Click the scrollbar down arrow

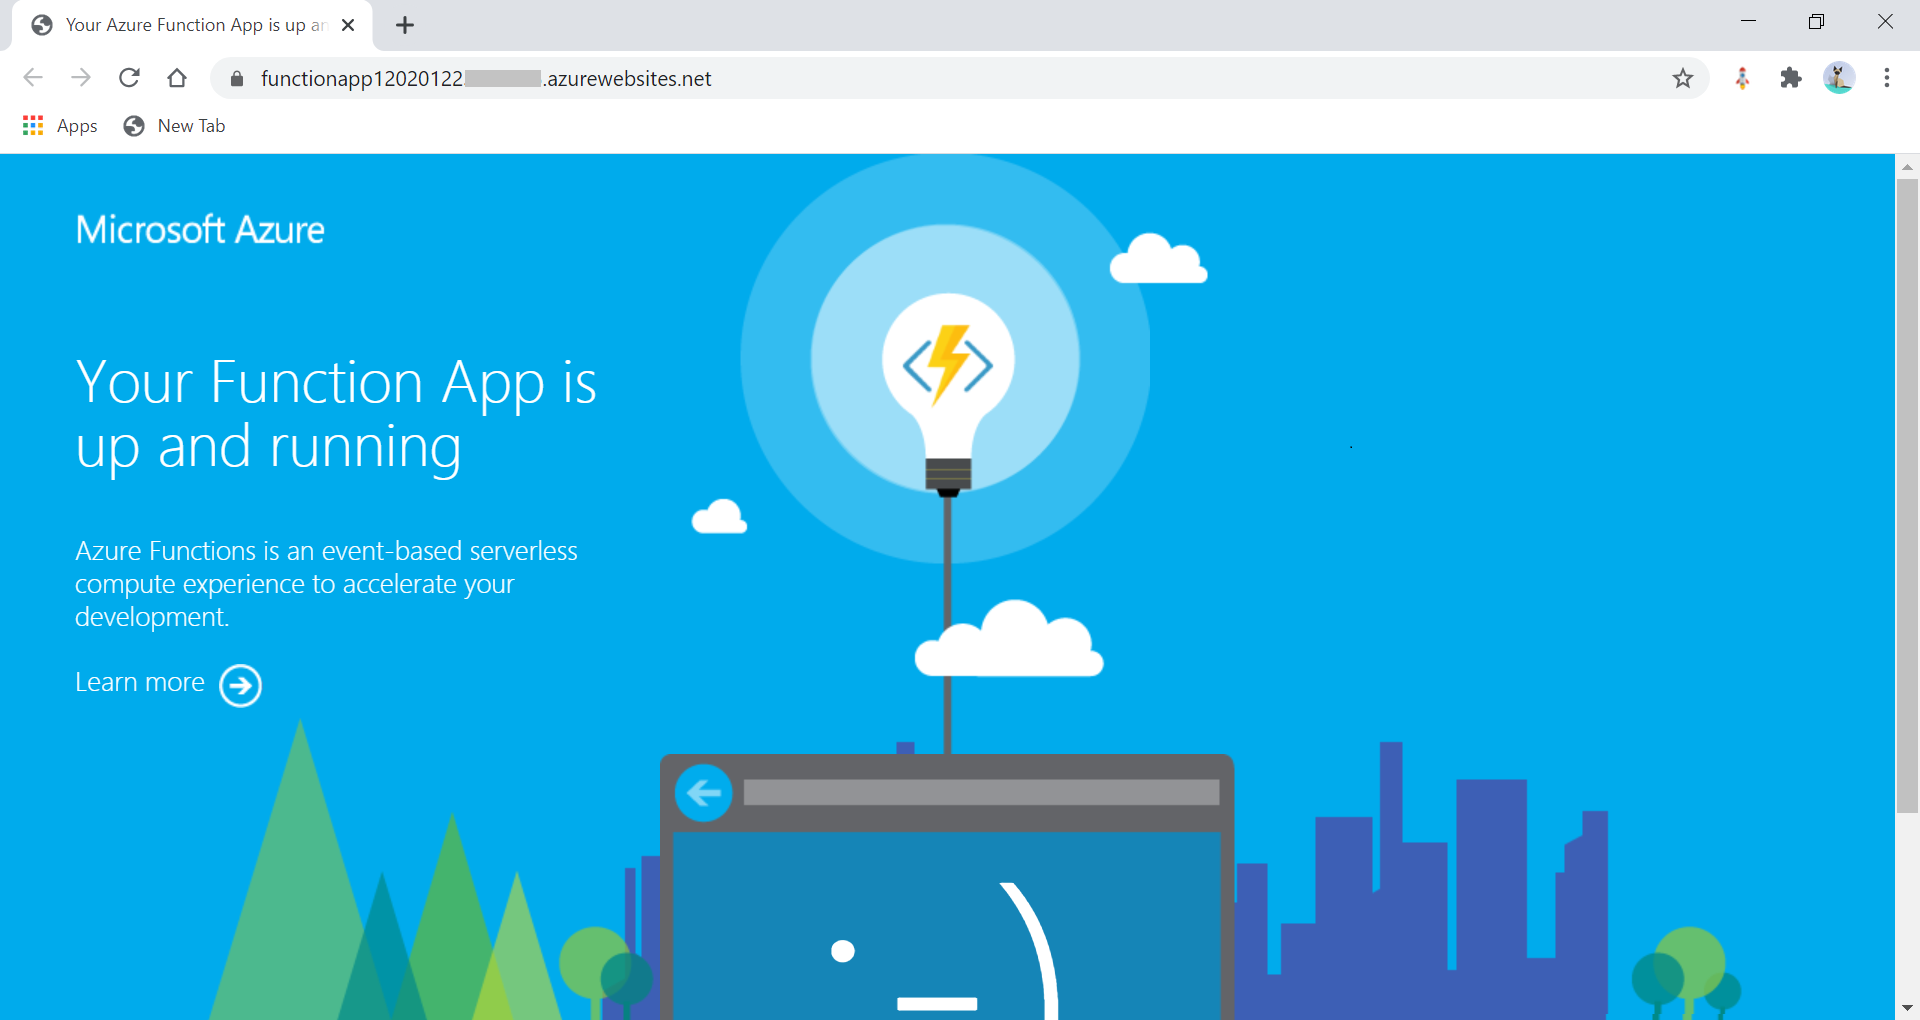[x=1908, y=1008]
